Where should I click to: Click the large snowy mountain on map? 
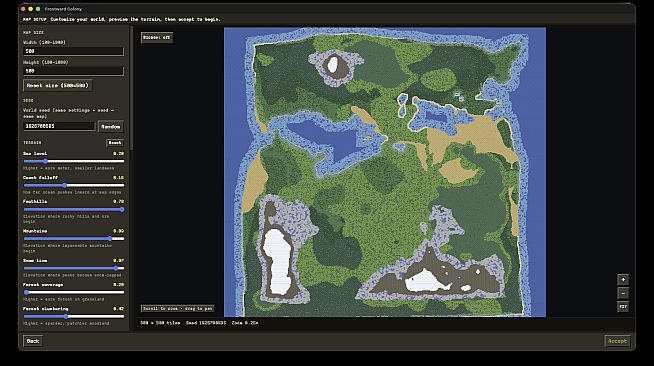pos(277,261)
